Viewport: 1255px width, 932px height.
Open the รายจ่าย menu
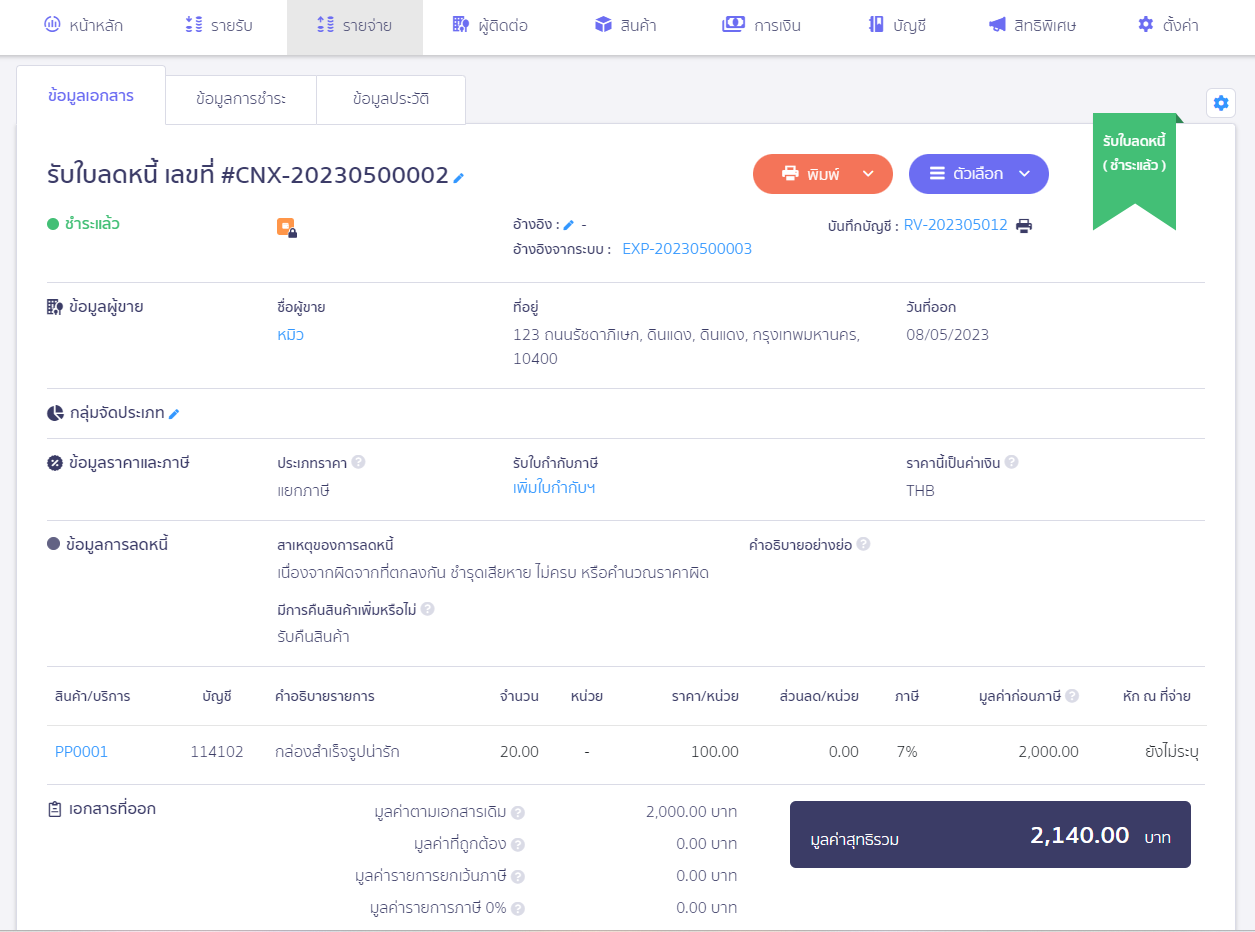coord(354,26)
